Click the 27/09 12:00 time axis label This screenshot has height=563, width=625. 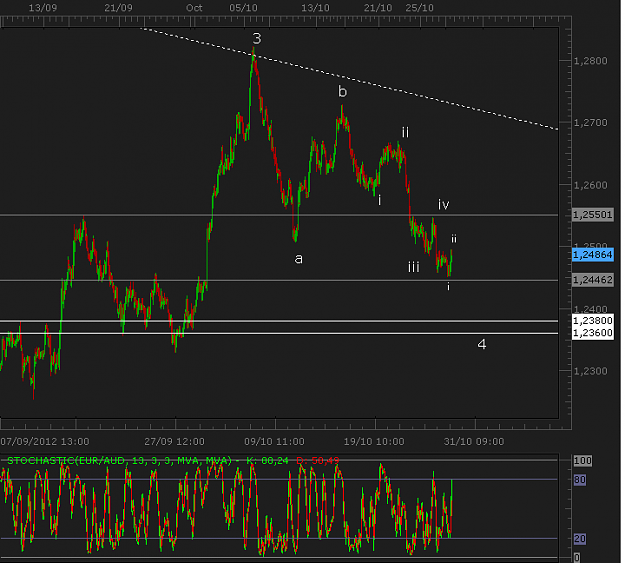[x=174, y=442]
